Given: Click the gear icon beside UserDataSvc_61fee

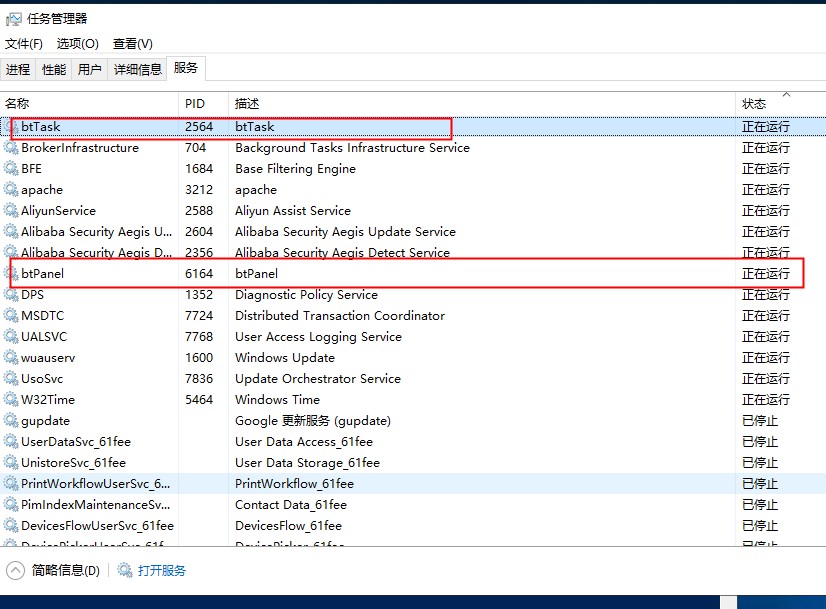Looking at the screenshot, I should click(11, 442).
